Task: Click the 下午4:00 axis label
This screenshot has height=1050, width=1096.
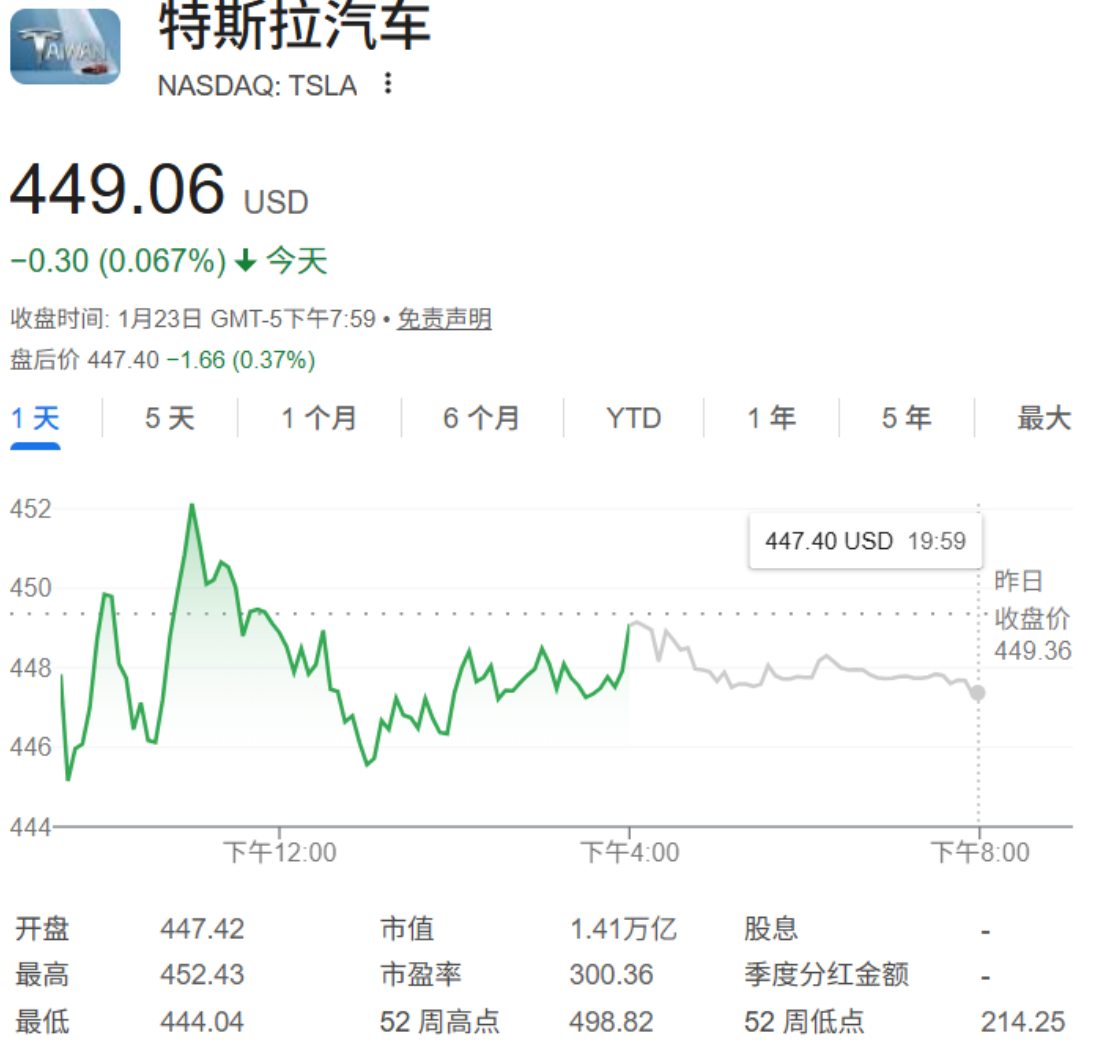Action: [630, 853]
